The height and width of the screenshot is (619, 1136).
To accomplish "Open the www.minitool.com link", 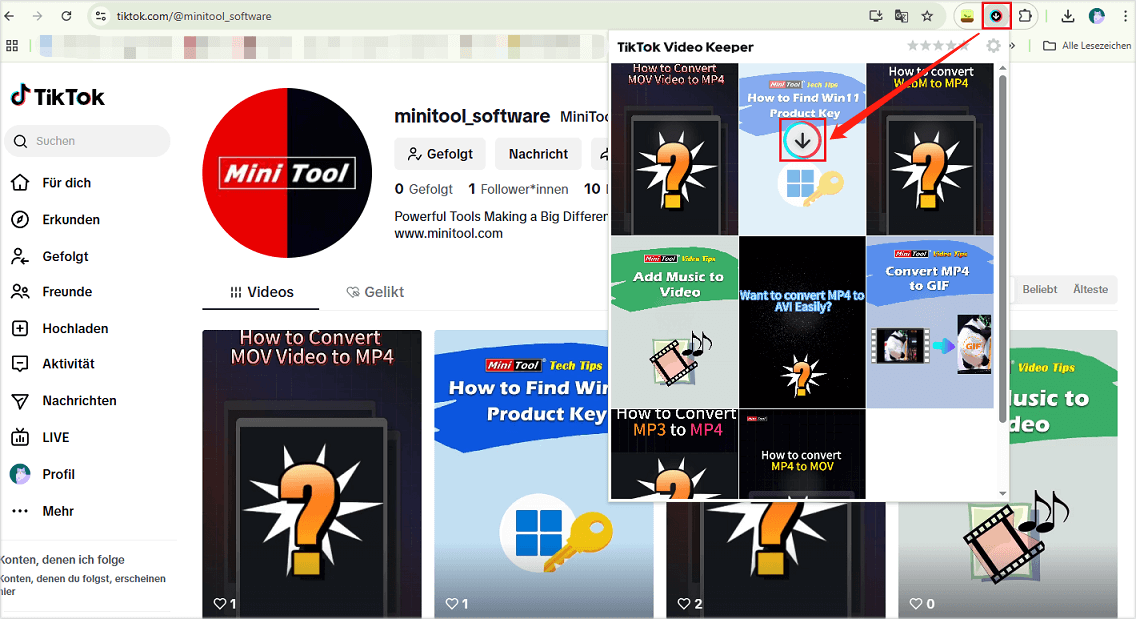I will pos(448,233).
